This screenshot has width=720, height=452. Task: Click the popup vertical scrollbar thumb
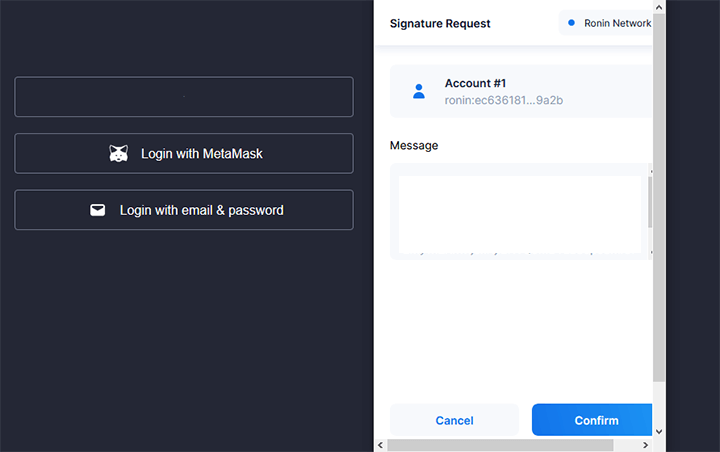click(659, 198)
